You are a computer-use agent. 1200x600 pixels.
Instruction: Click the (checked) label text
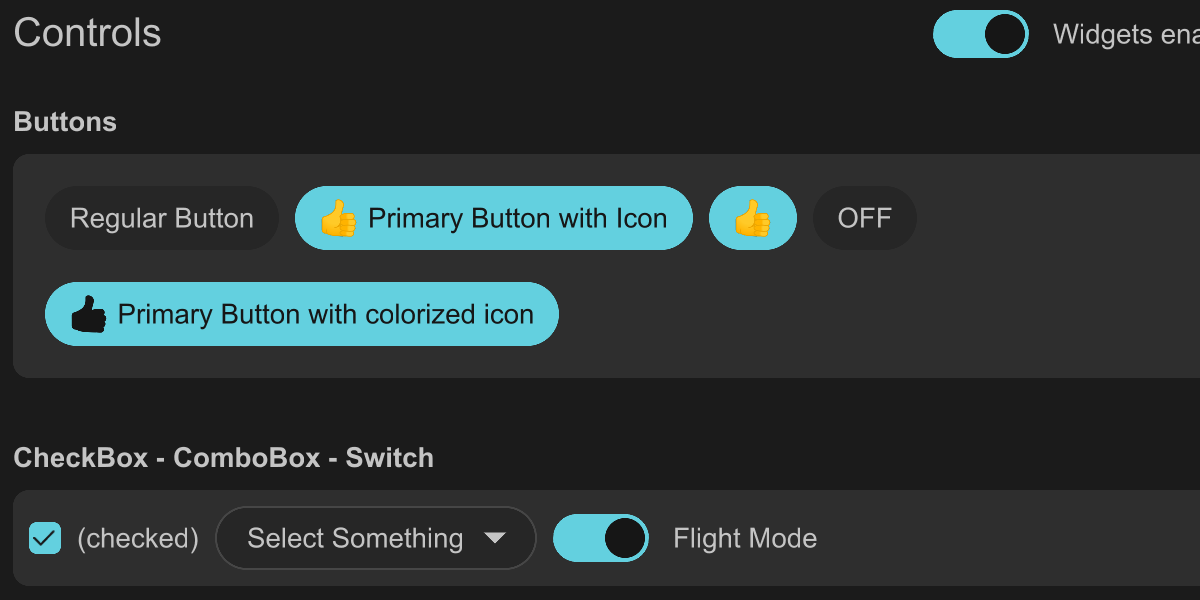coord(138,538)
